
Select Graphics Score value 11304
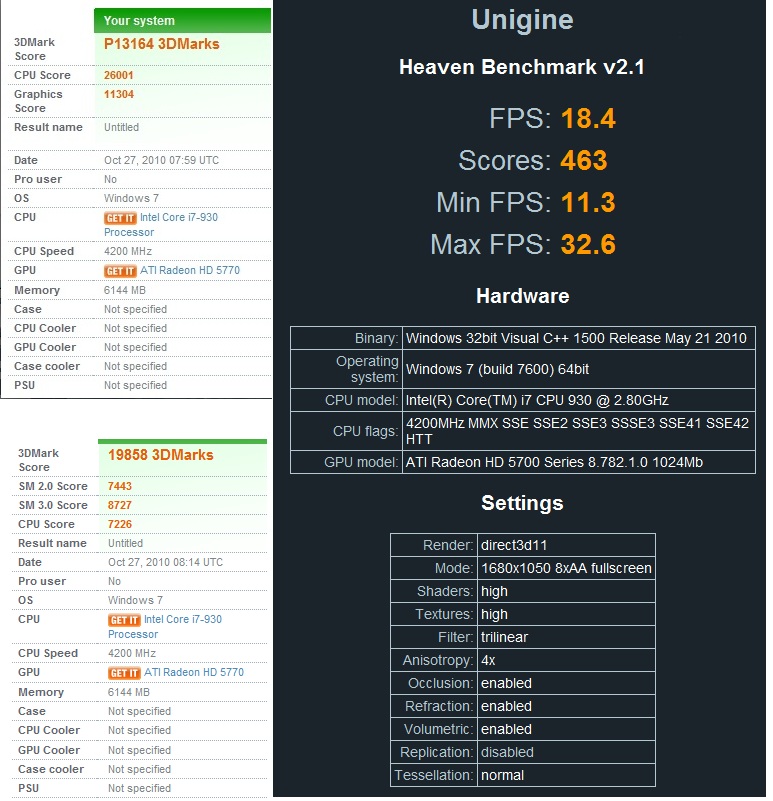pyautogui.click(x=119, y=94)
